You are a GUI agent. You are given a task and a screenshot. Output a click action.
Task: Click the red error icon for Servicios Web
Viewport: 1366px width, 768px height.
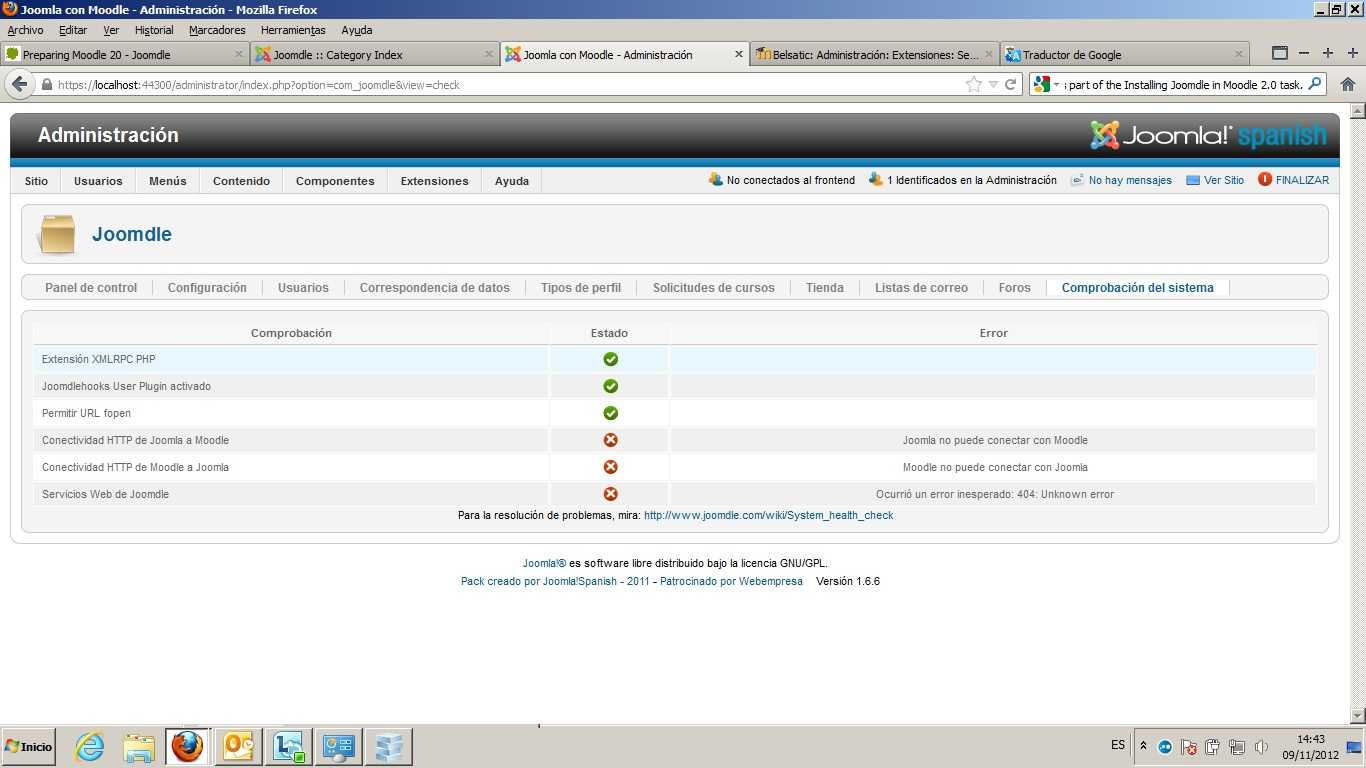click(x=610, y=494)
